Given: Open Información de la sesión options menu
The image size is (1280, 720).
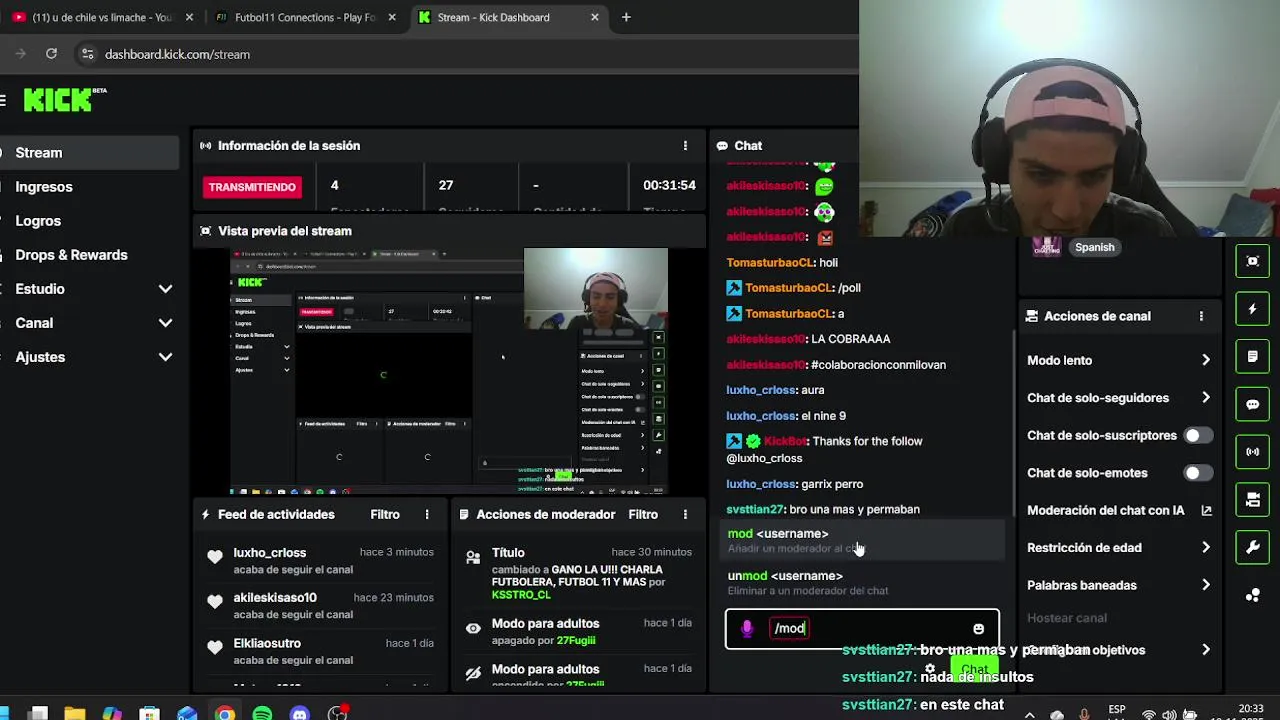Looking at the screenshot, I should point(685,146).
